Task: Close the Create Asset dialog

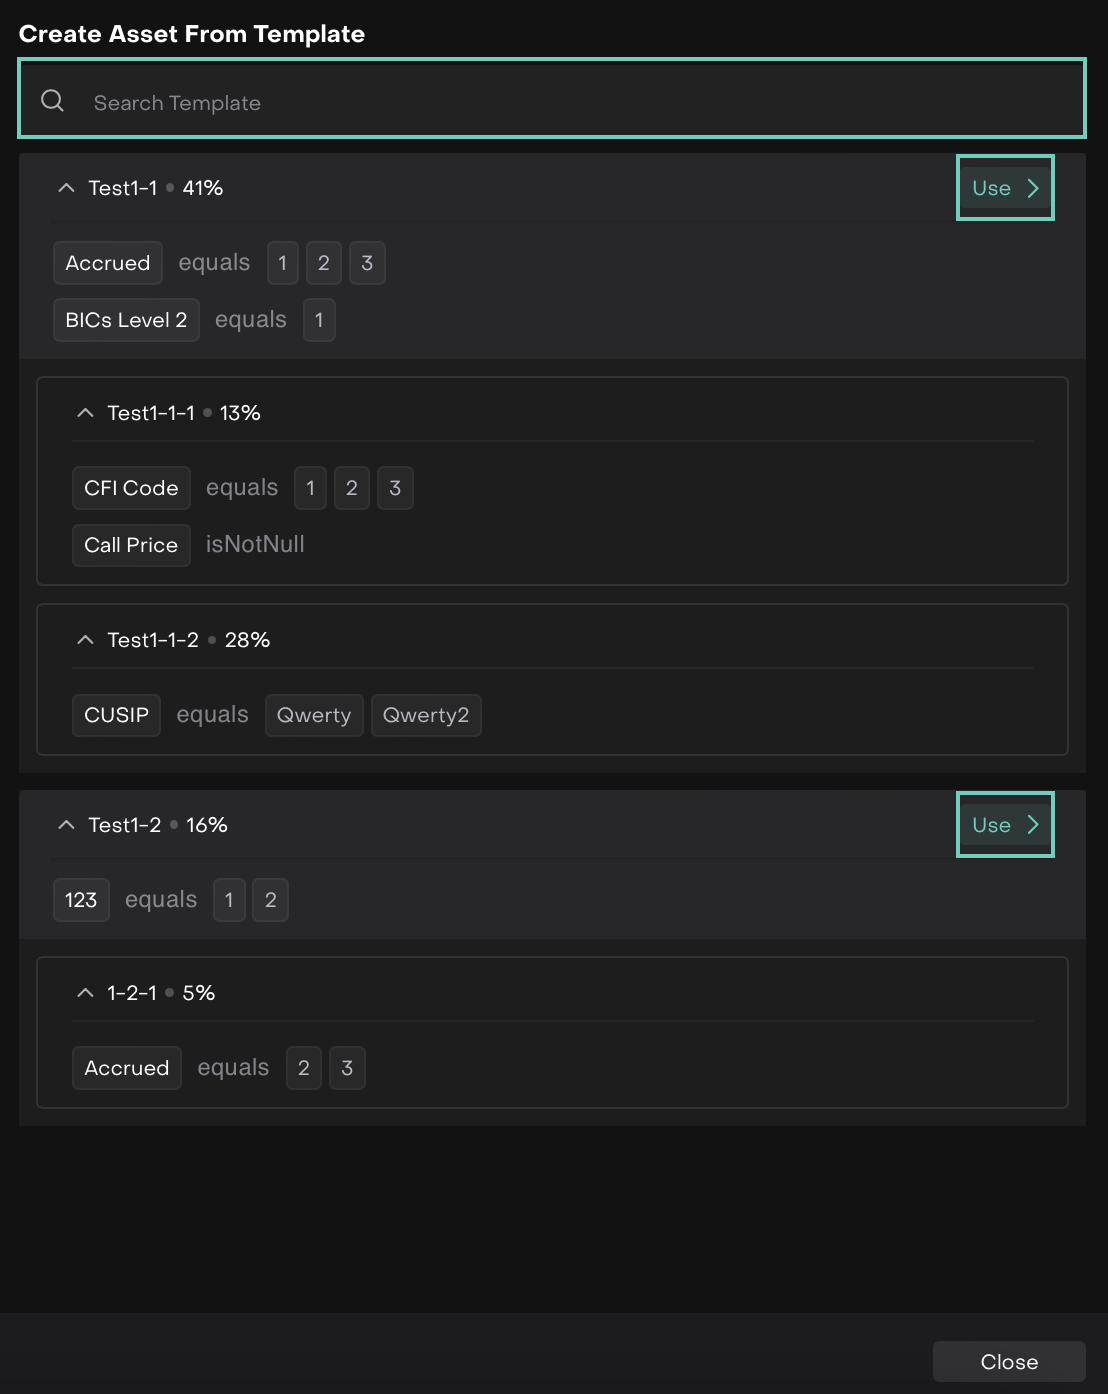Action: 1008,1362
